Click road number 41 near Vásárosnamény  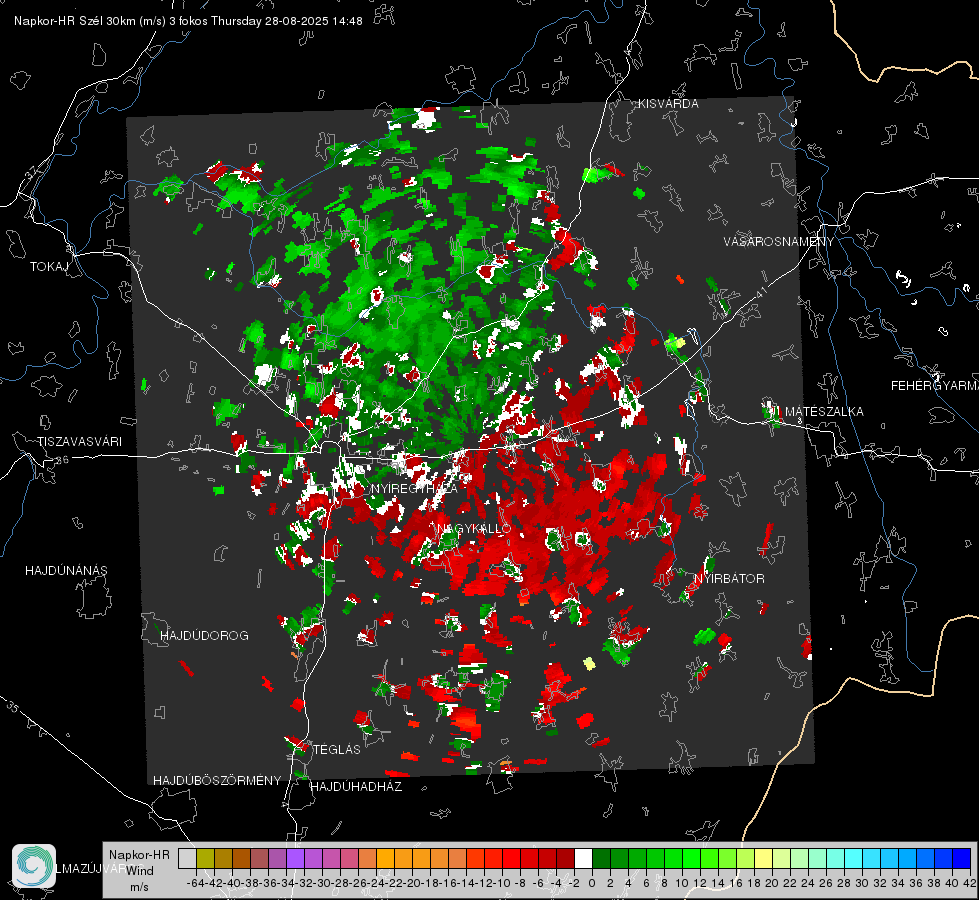(760, 291)
